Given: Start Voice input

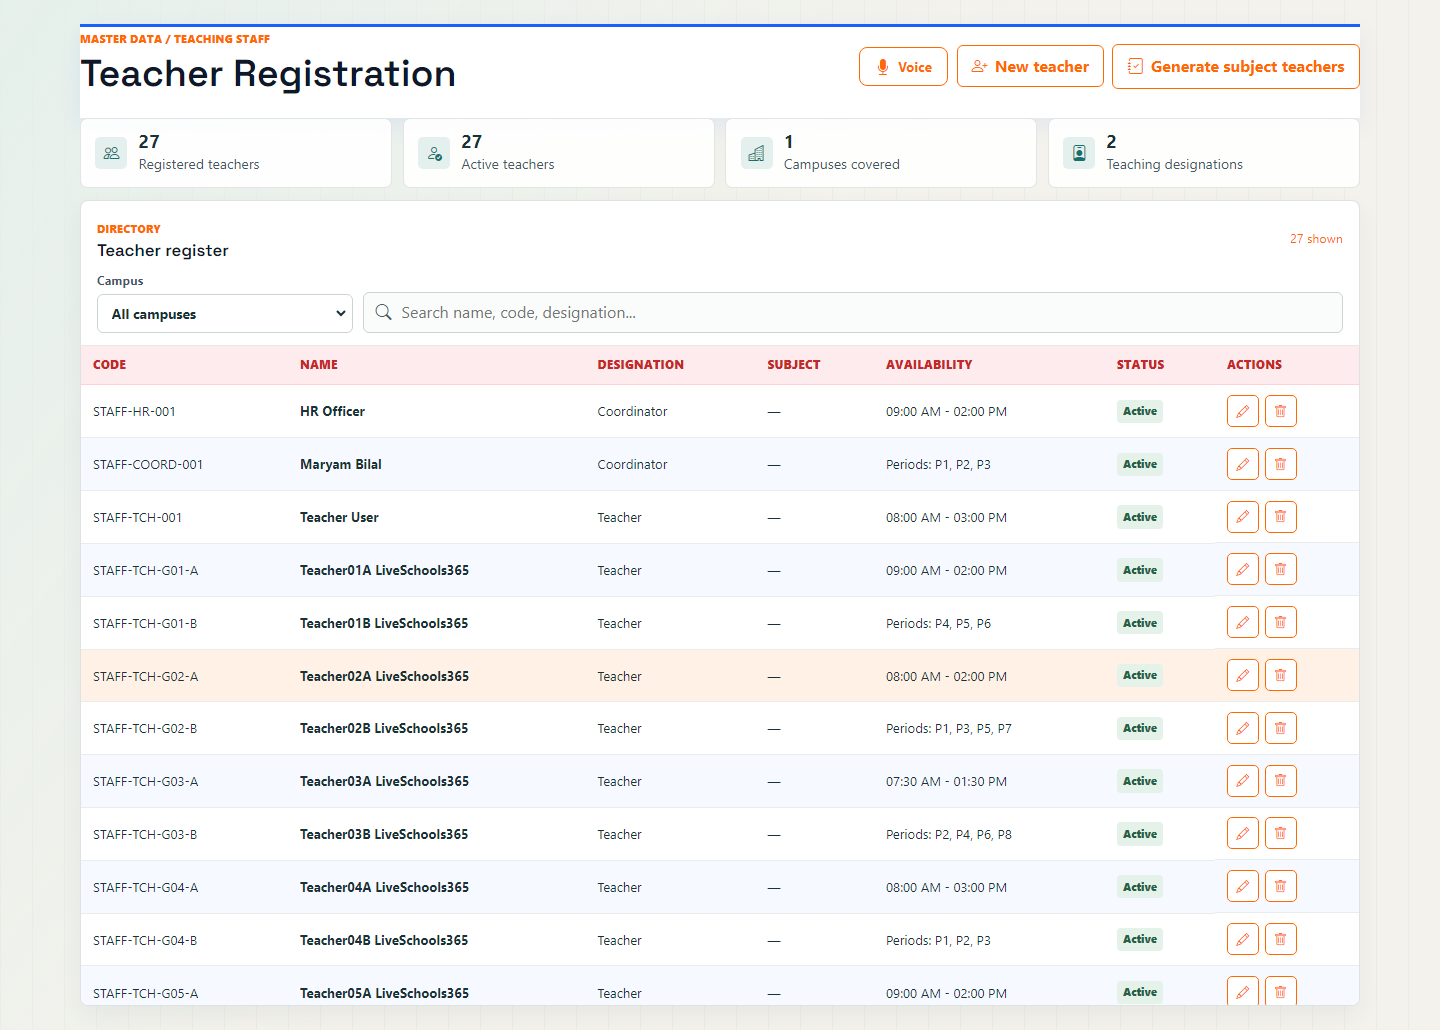Looking at the screenshot, I should pyautogui.click(x=903, y=67).
